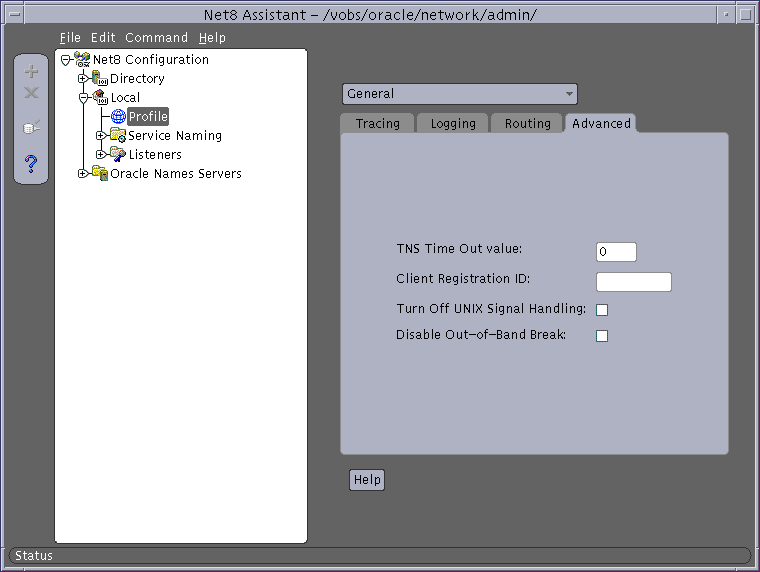Select Listeners label in tree
The image size is (760, 572).
coord(155,154)
